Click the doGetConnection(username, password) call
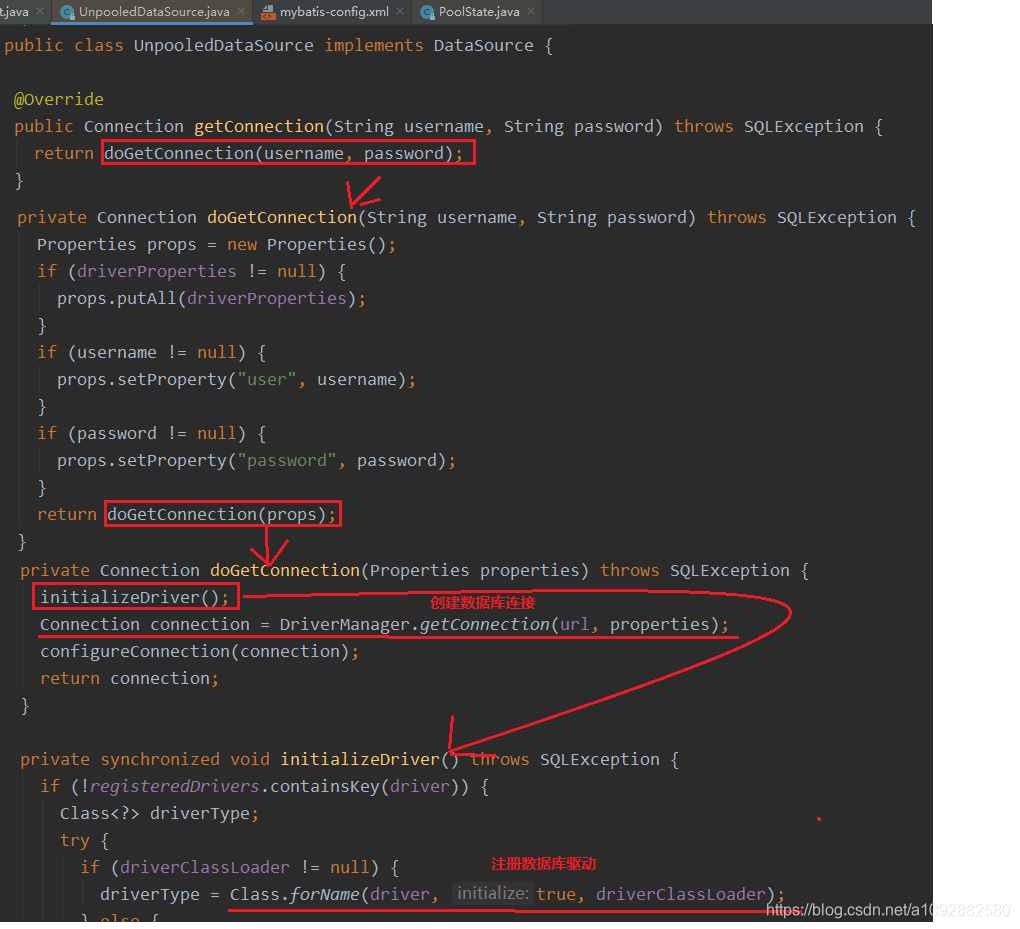This screenshot has height=929, width=1020. 283,153
